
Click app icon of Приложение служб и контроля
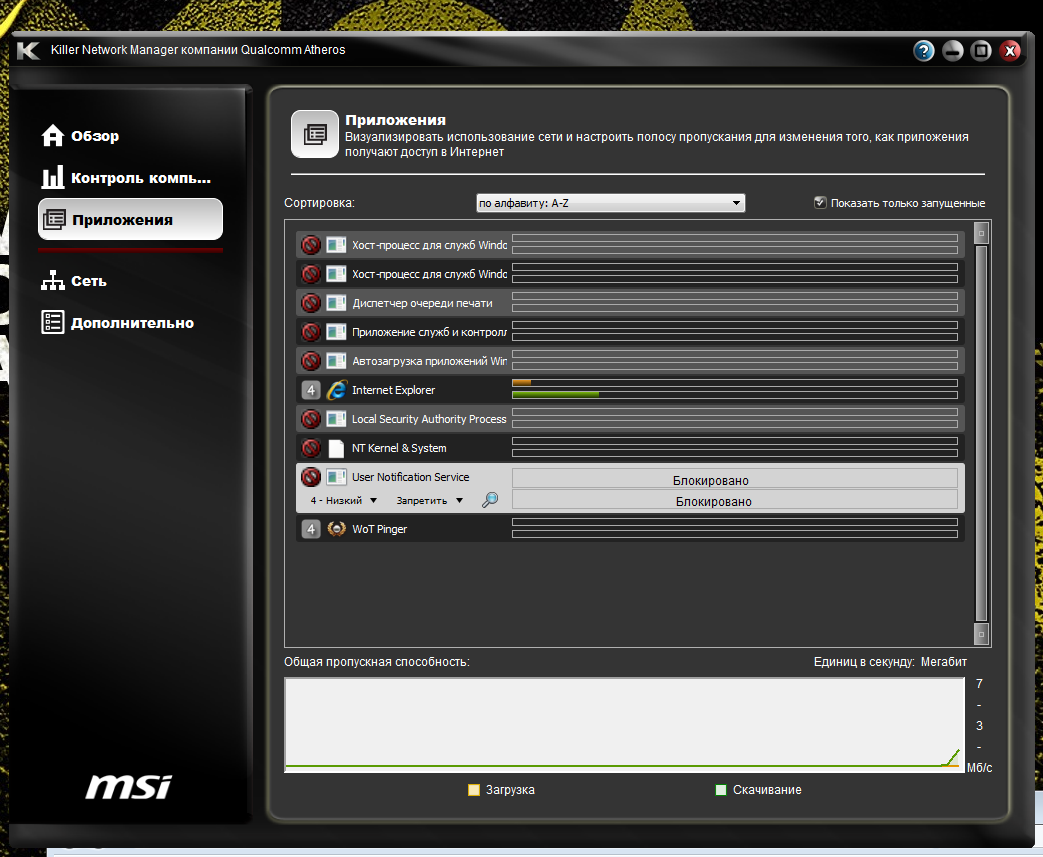click(336, 331)
